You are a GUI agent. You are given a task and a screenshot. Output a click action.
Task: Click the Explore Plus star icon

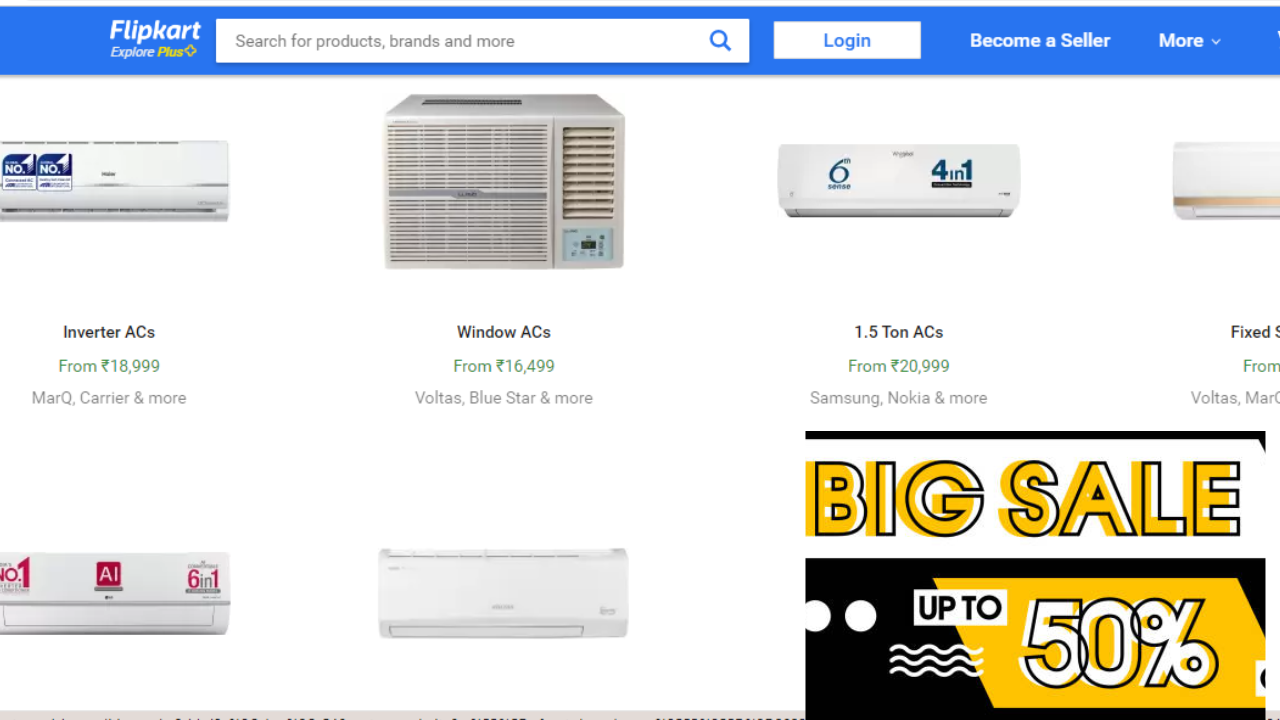coord(191,51)
